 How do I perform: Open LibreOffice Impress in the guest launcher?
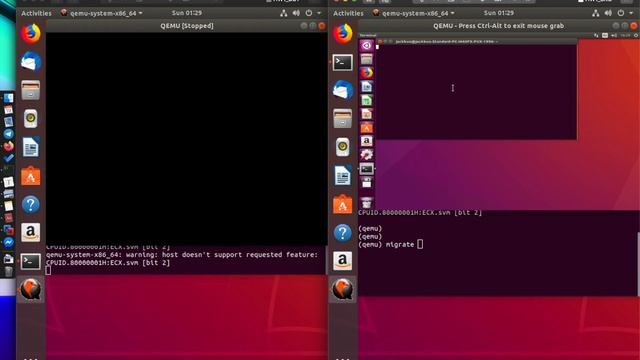pyautogui.click(x=367, y=114)
